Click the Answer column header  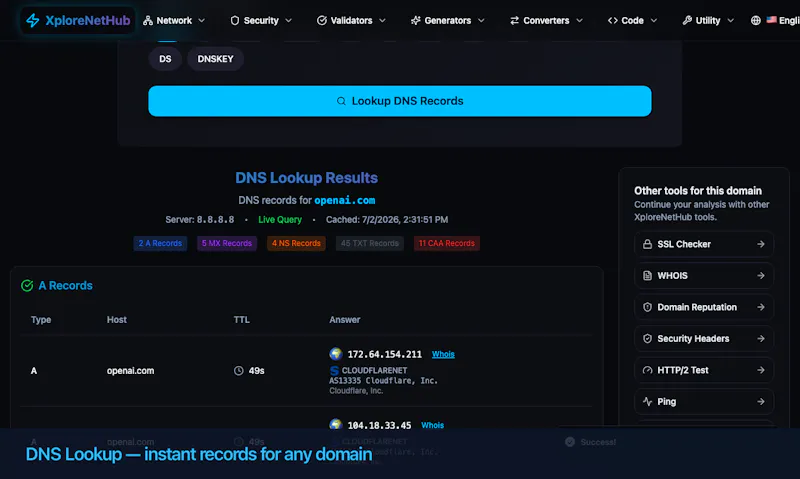[x=345, y=320]
